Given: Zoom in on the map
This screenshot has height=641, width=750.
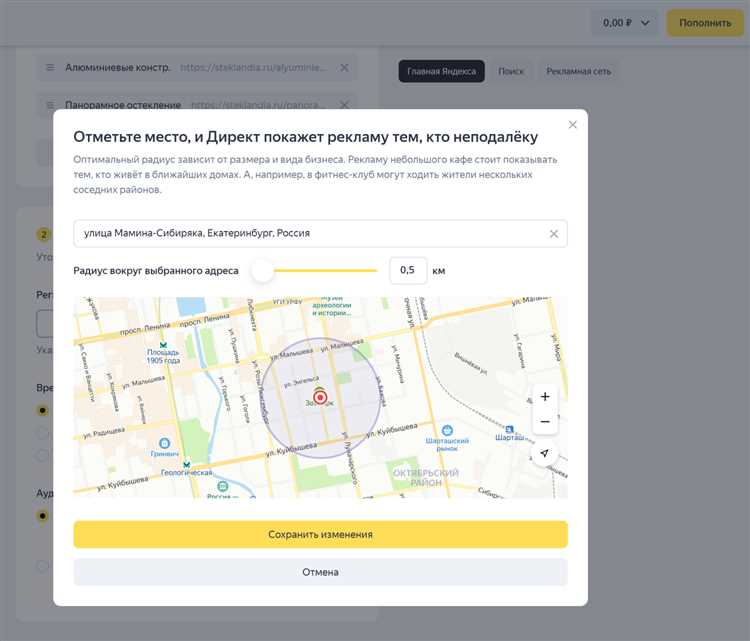Looking at the screenshot, I should (545, 397).
